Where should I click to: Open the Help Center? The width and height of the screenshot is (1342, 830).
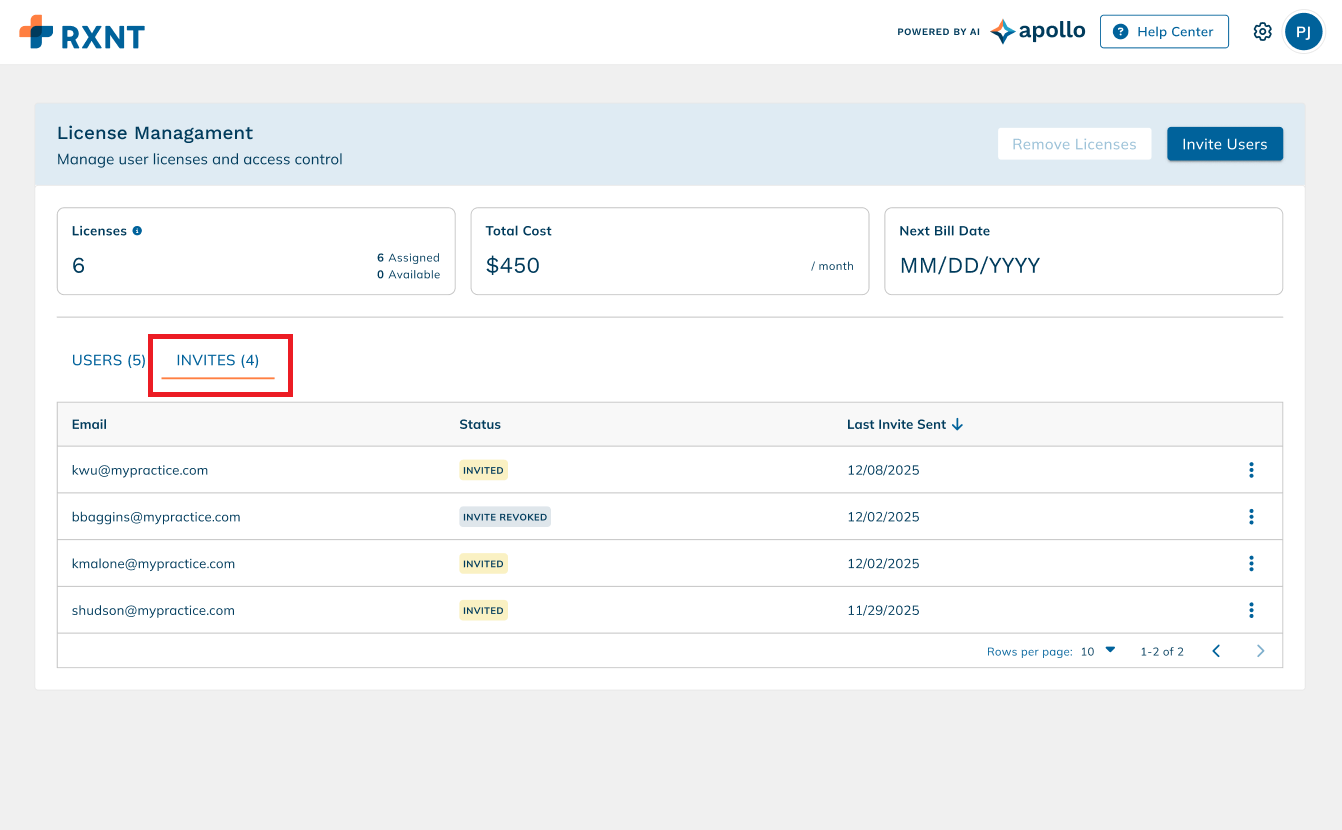[1164, 32]
